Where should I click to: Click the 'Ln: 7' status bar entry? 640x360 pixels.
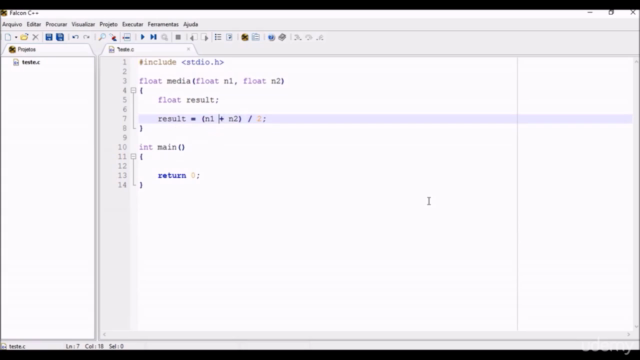pyautogui.click(x=73, y=346)
